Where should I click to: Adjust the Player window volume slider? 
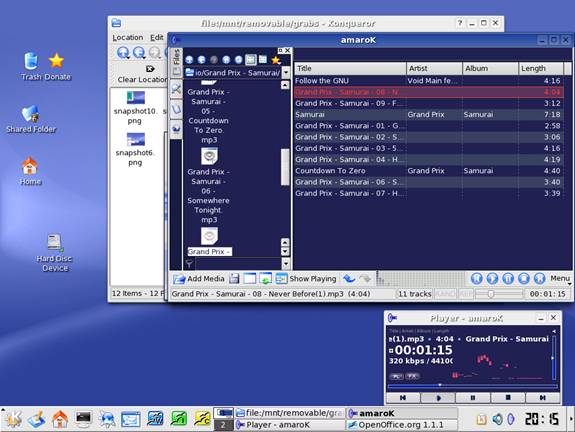[x=553, y=358]
